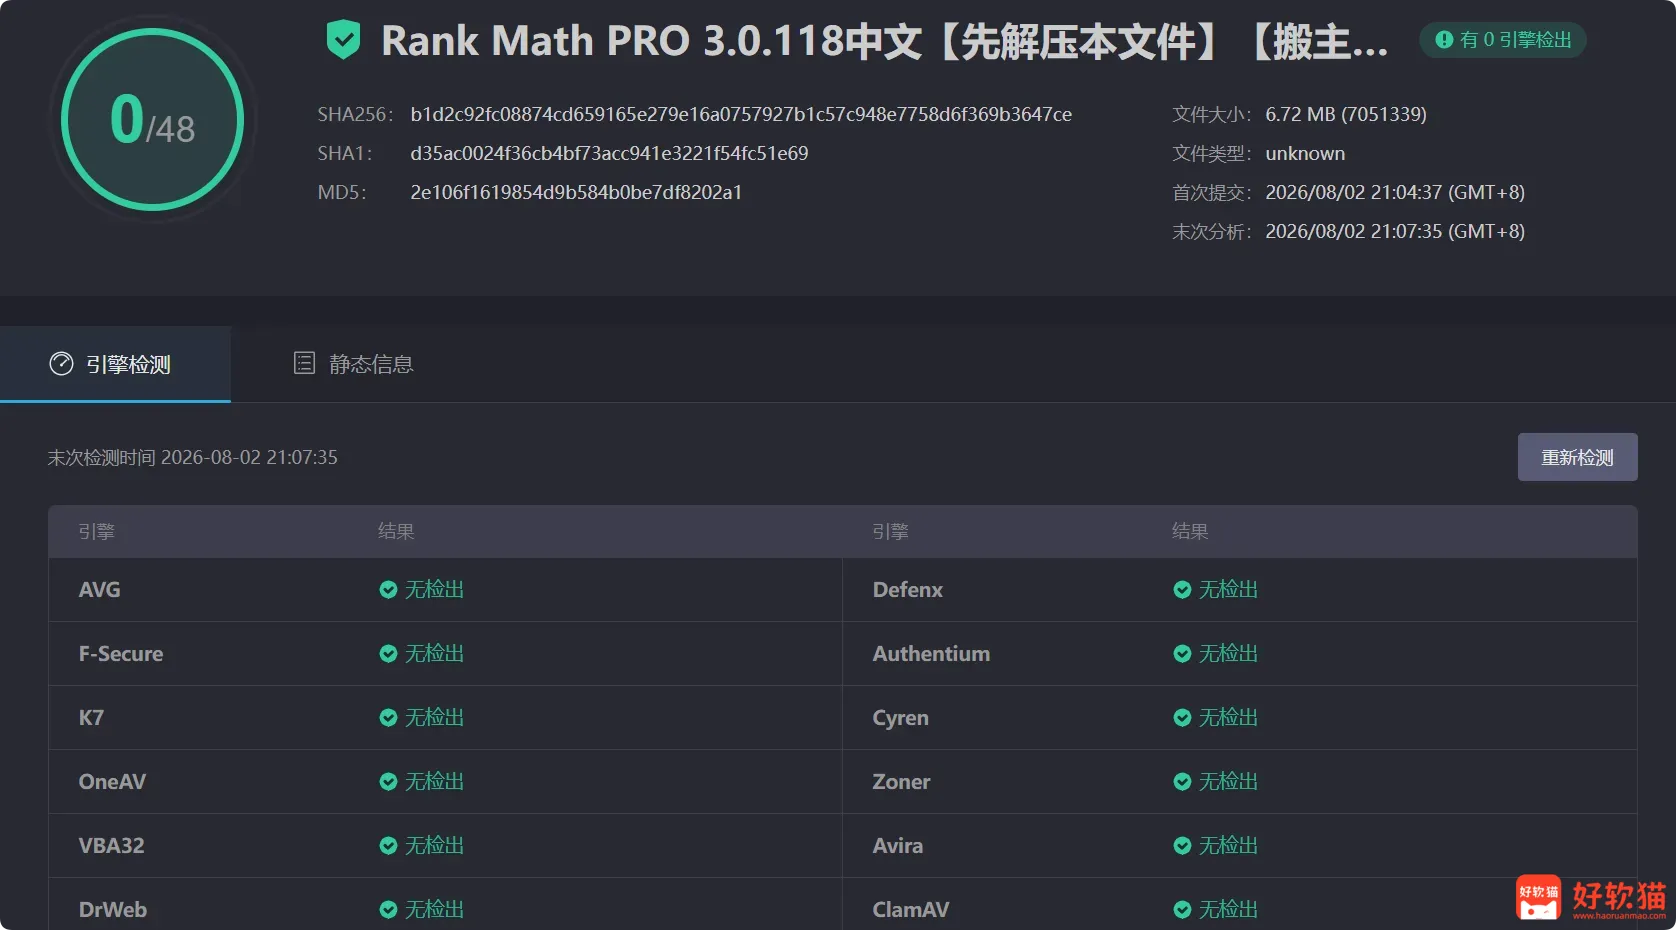Click the green check icon in the OneAV row

(388, 782)
